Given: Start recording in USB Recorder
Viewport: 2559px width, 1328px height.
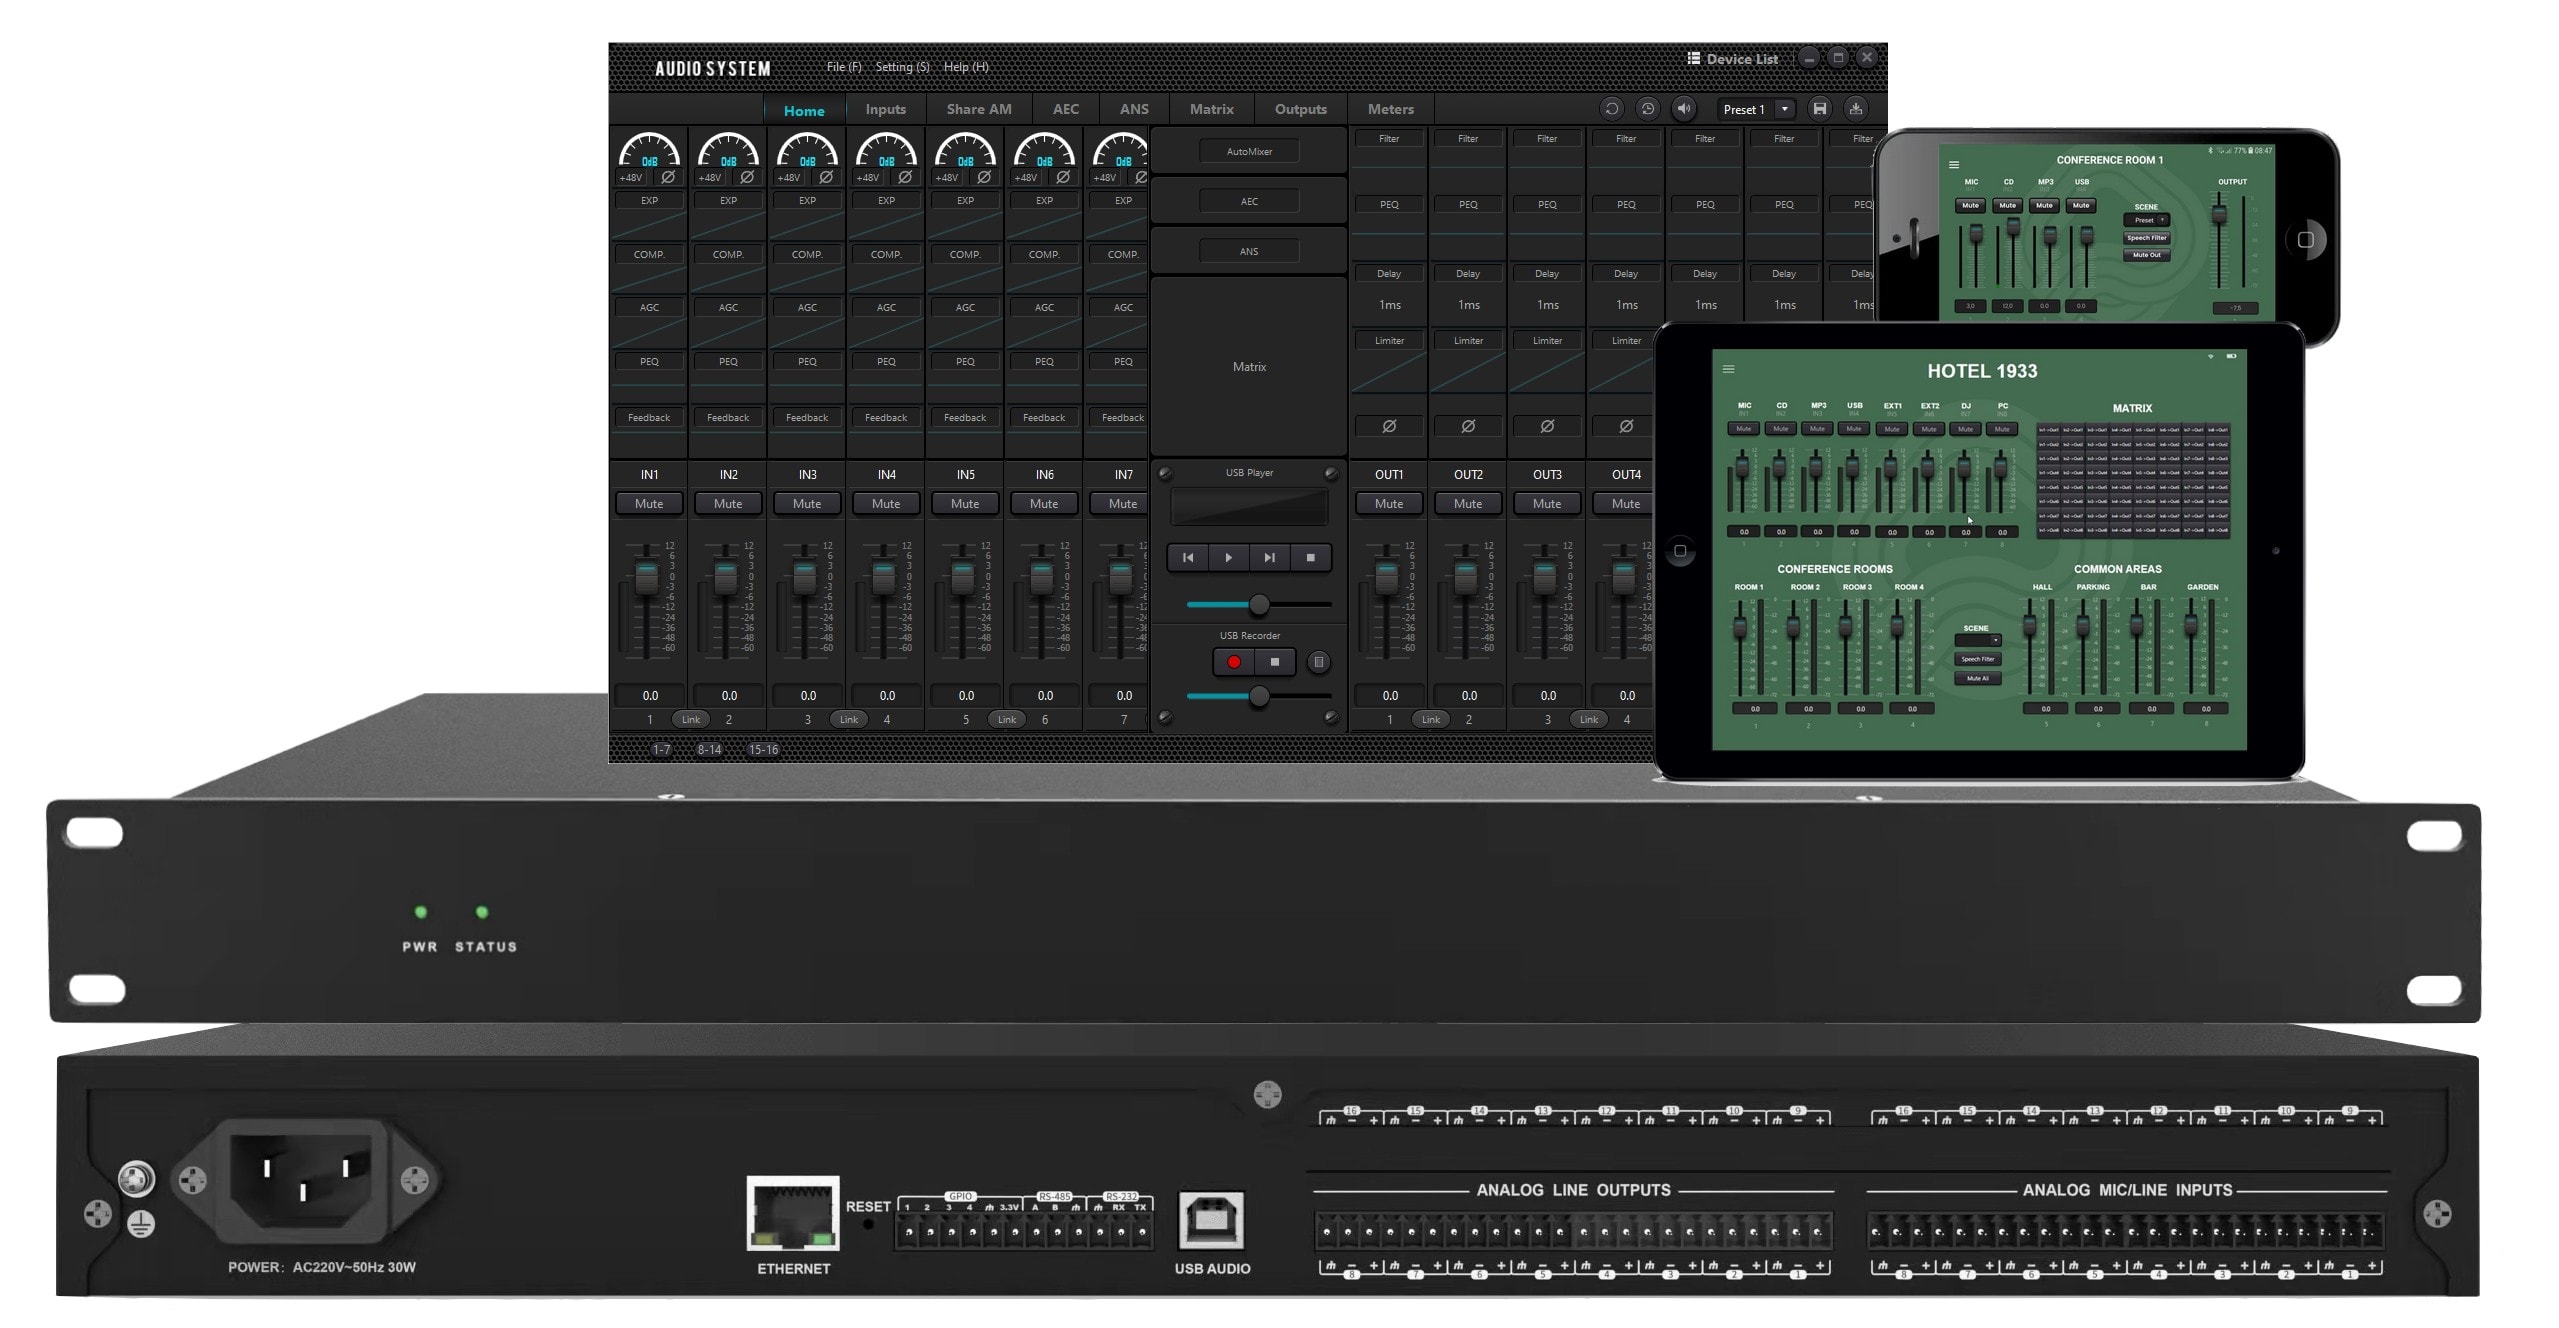Looking at the screenshot, I should pyautogui.click(x=1233, y=662).
